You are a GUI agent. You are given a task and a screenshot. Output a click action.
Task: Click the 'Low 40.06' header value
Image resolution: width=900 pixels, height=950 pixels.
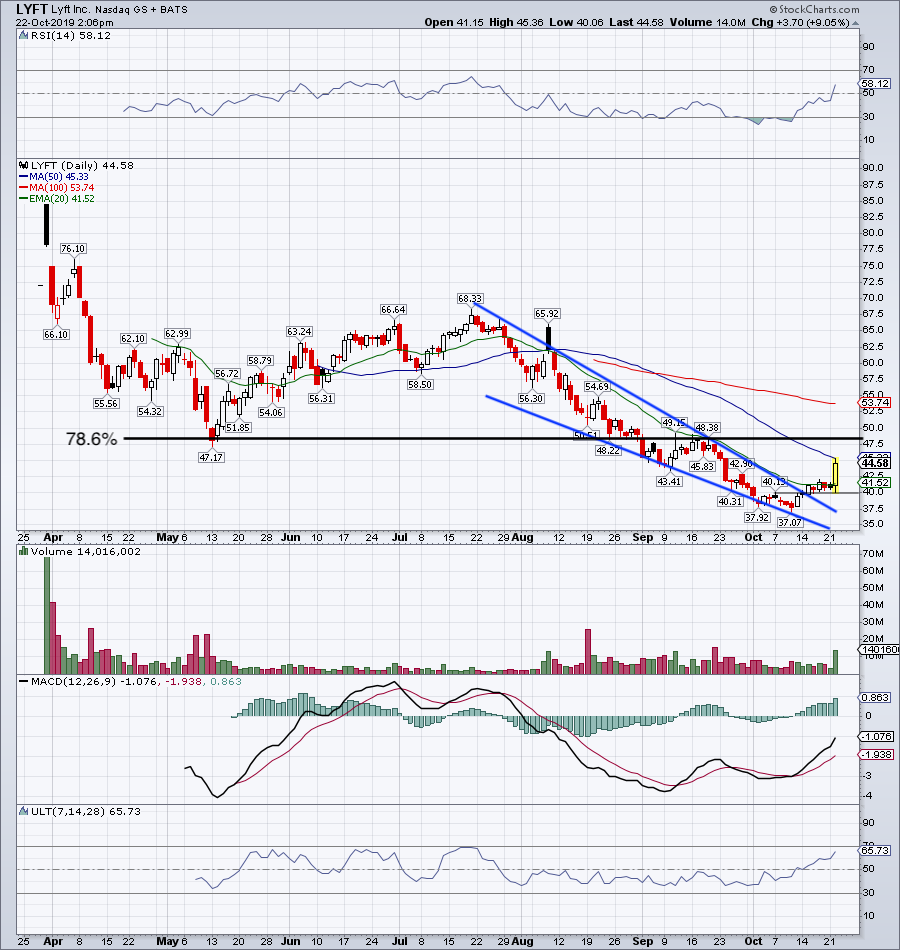pyautogui.click(x=576, y=22)
